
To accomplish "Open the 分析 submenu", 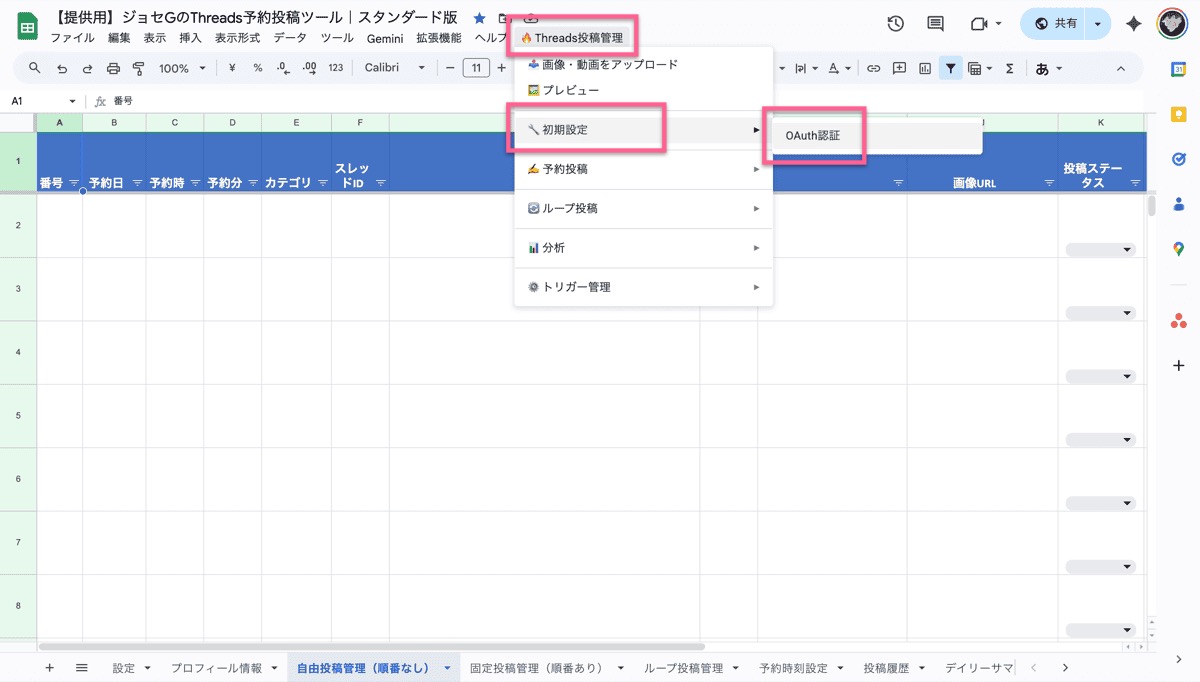I will (x=643, y=247).
